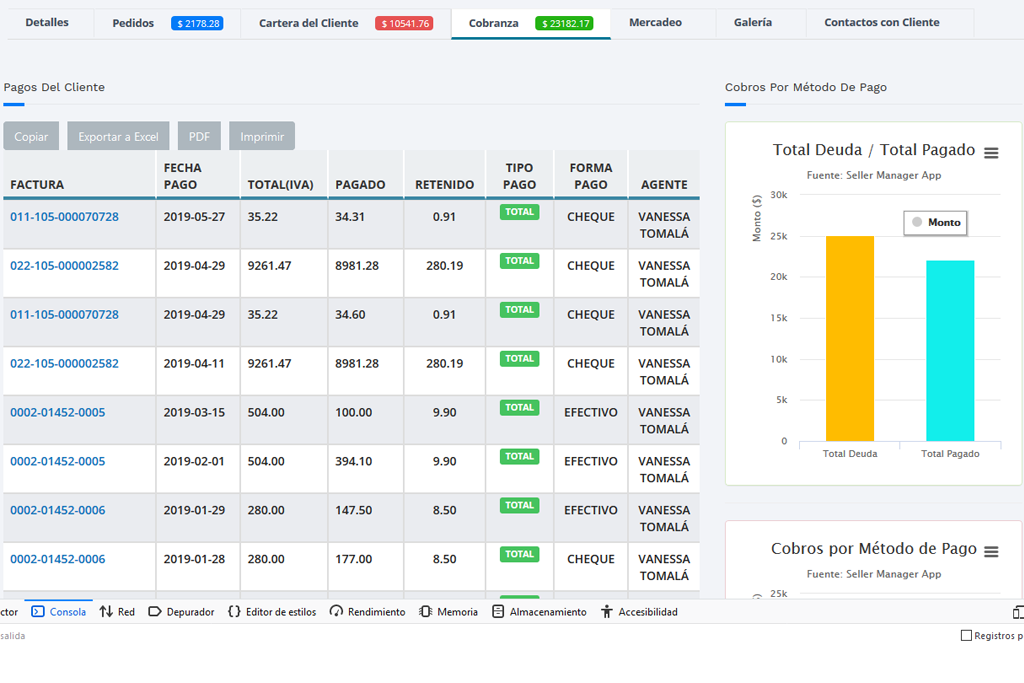Click CHEQUE in the 2019-01-28 row

[590, 560]
